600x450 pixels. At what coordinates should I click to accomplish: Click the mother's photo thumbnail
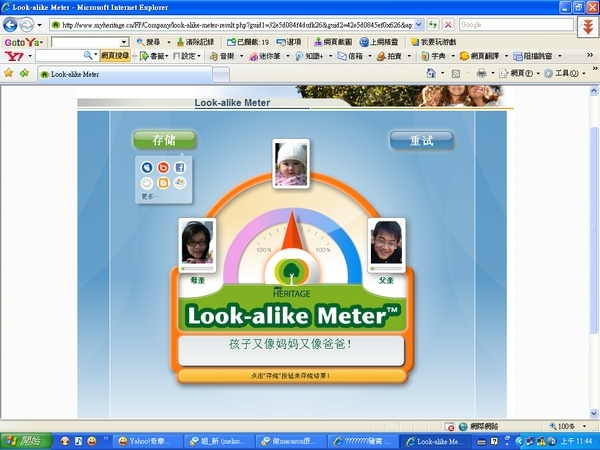(197, 243)
